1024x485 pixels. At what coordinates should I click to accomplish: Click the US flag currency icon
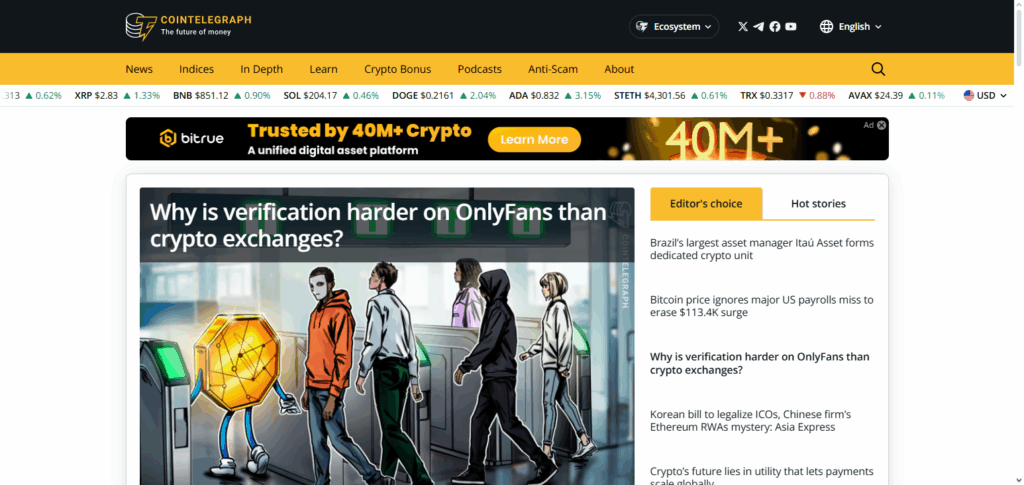pos(969,95)
